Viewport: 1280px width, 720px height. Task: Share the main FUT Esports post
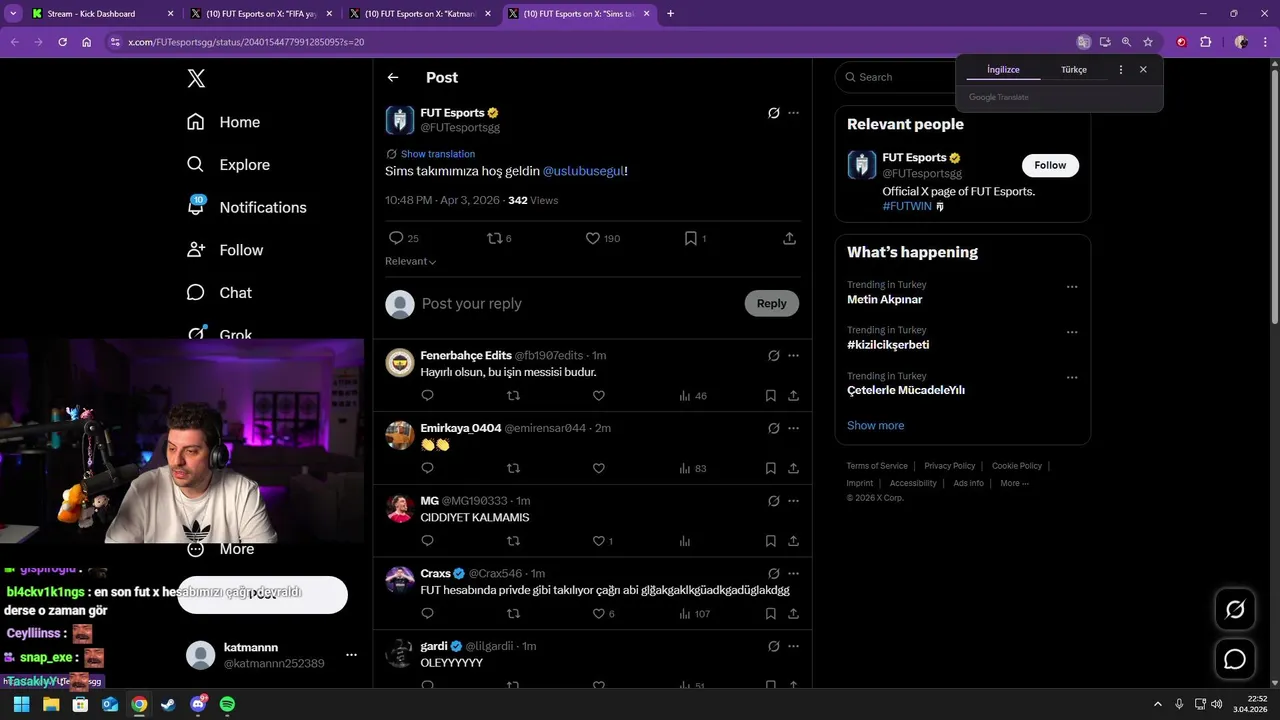[789, 238]
